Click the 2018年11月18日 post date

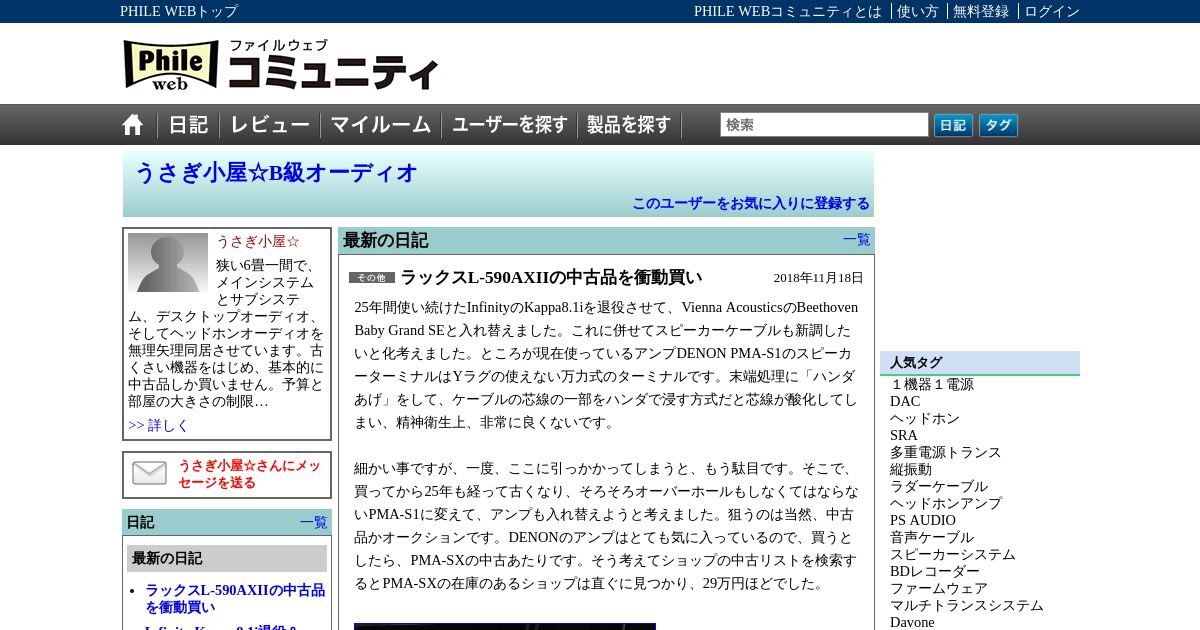tap(818, 278)
